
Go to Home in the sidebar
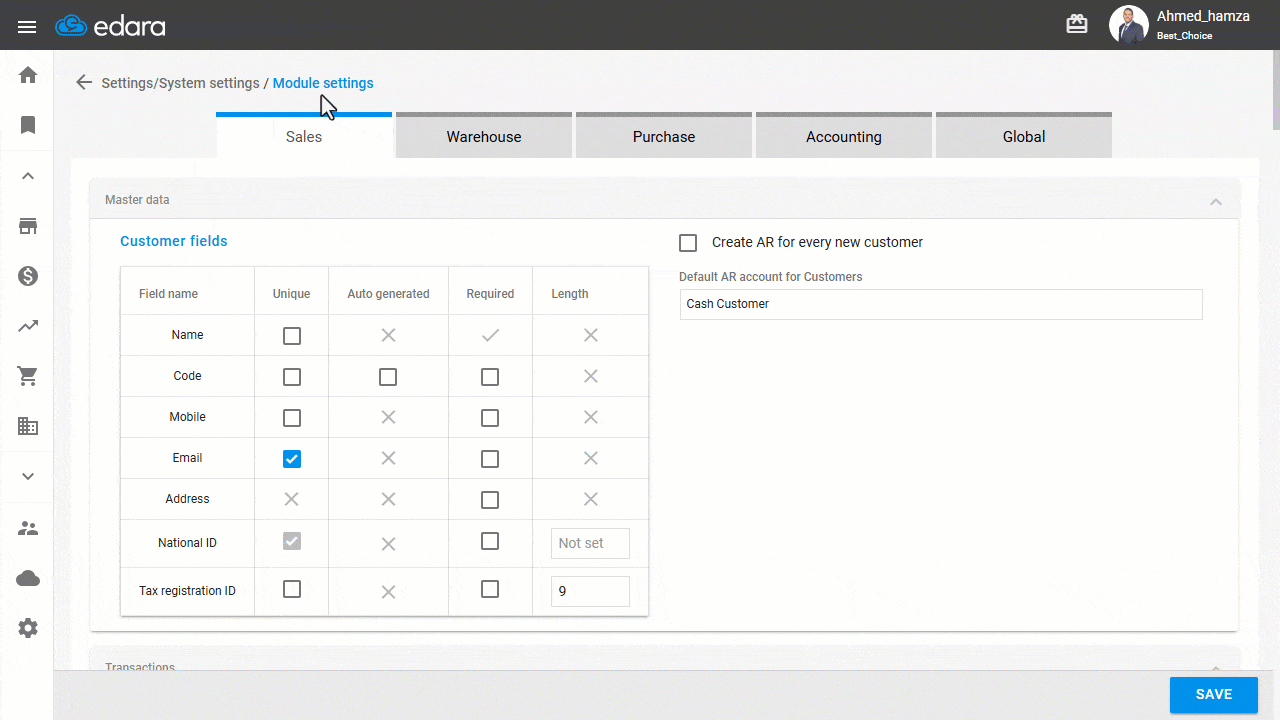click(x=28, y=75)
